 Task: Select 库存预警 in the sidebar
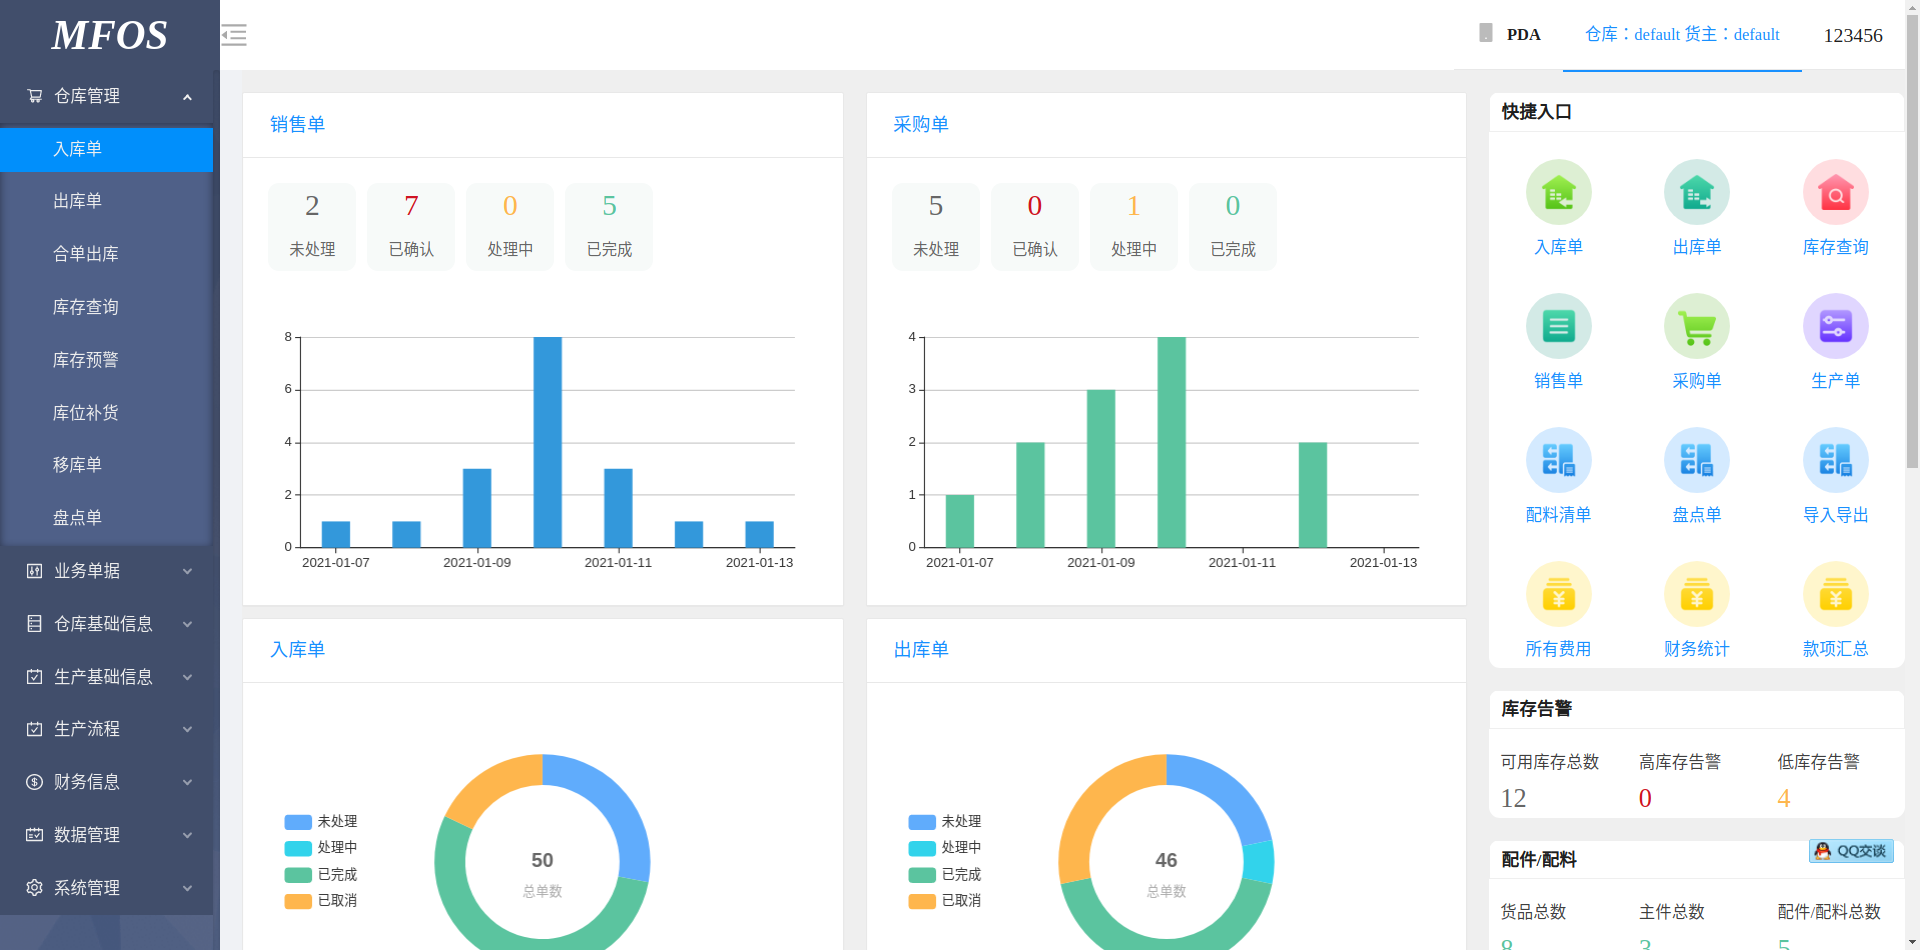86,360
